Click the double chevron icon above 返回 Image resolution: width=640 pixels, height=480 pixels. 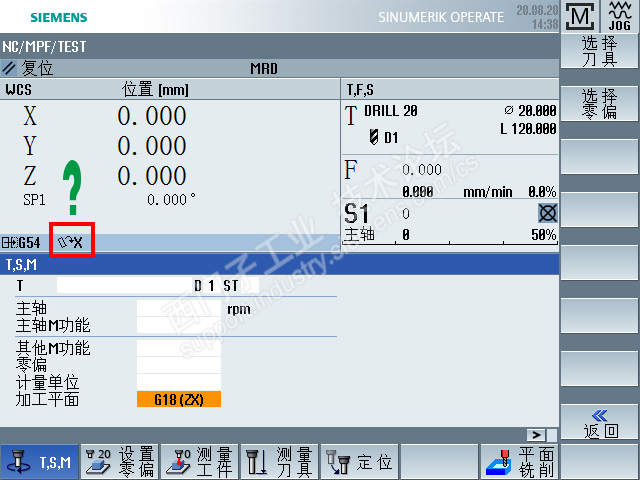coord(599,416)
